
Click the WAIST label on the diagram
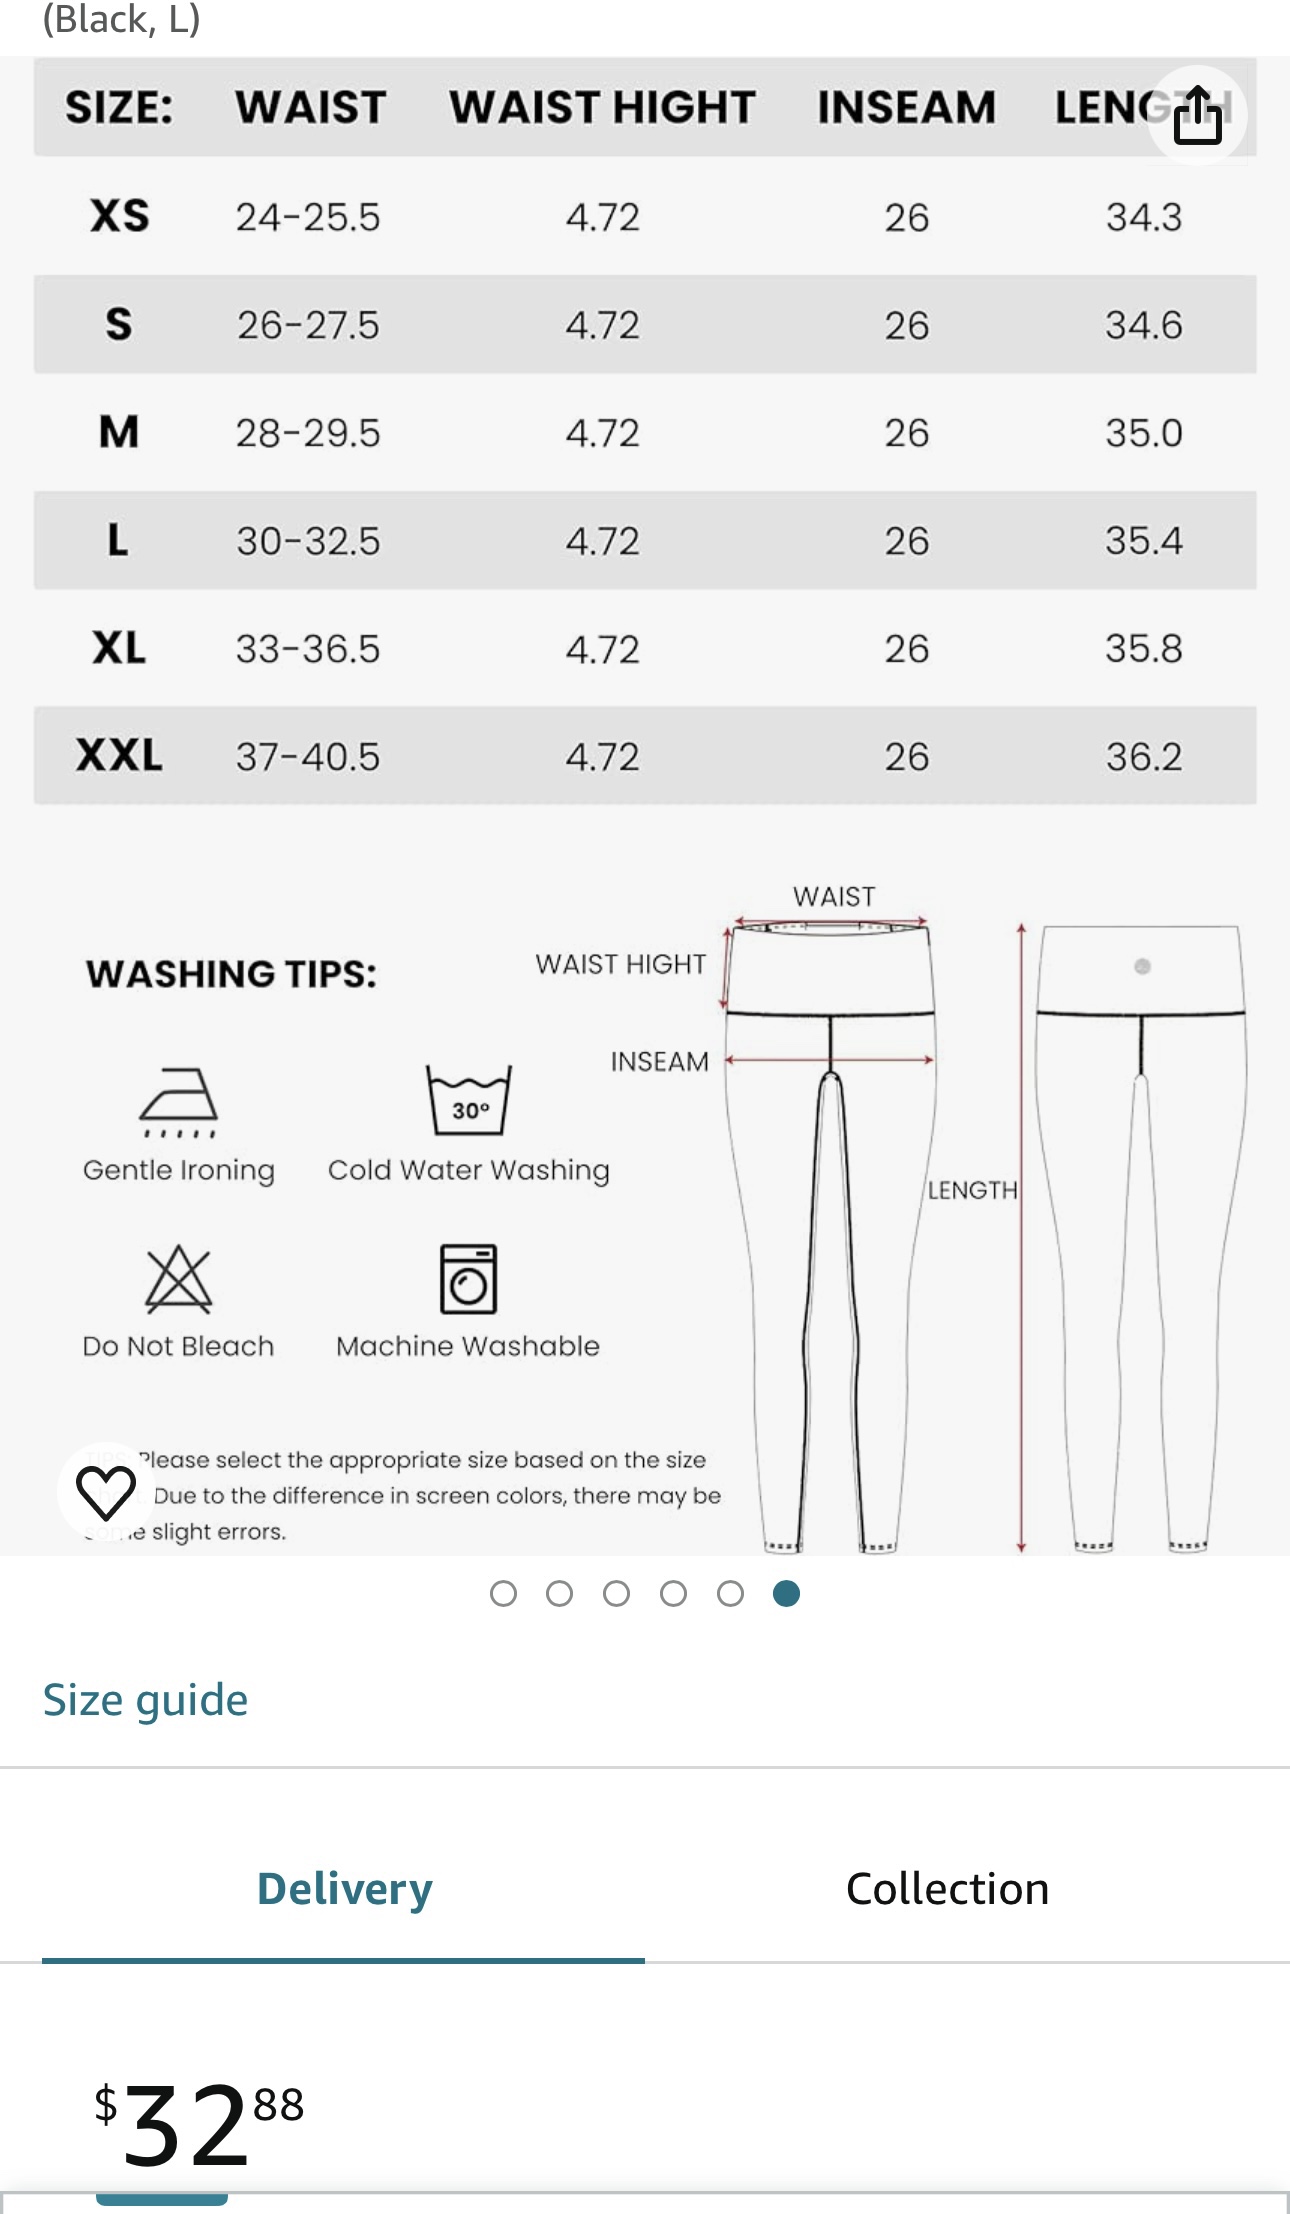coord(836,894)
